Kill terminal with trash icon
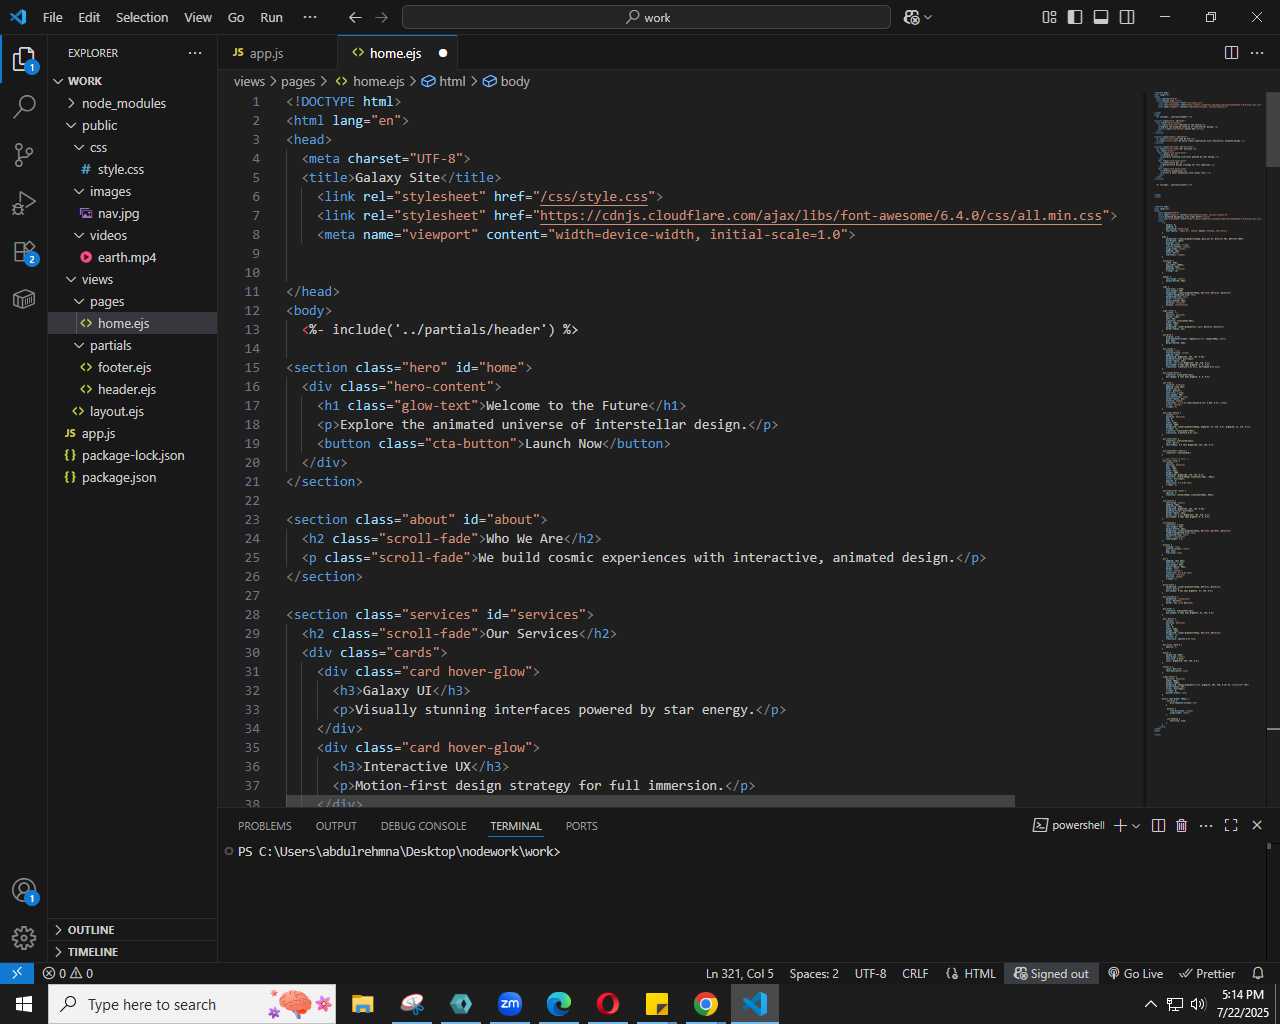Screen dimensions: 1280x1024 [x=1181, y=825]
